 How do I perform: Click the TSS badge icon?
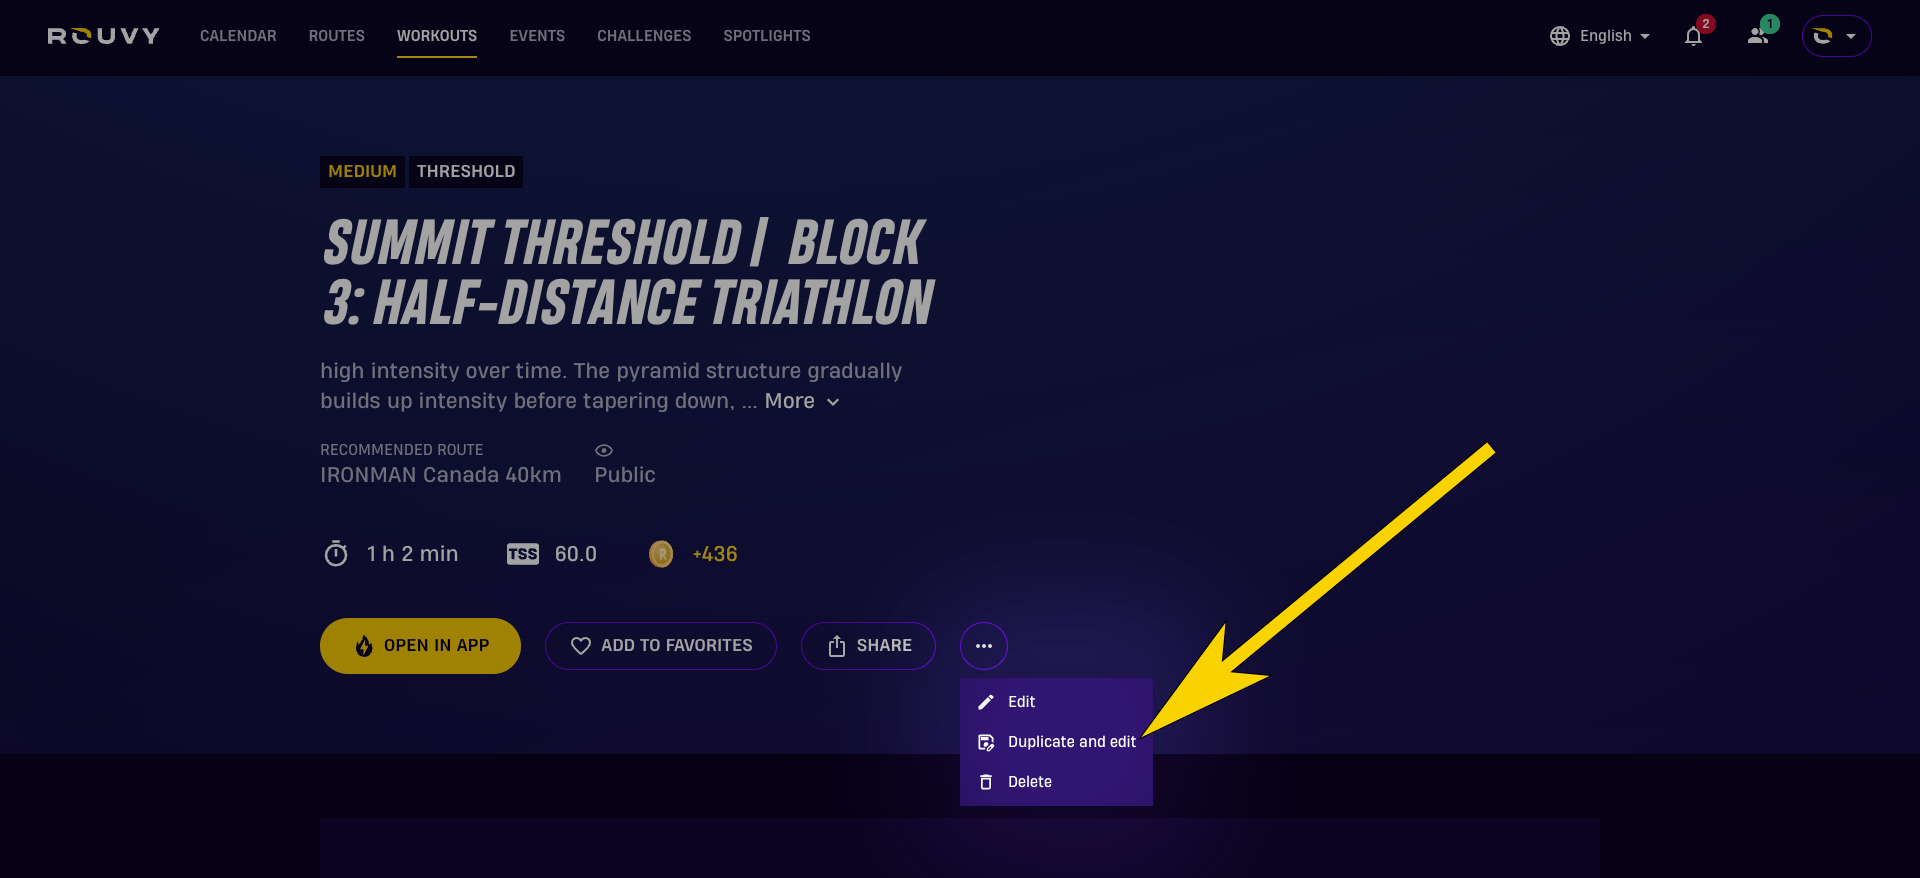coord(522,554)
